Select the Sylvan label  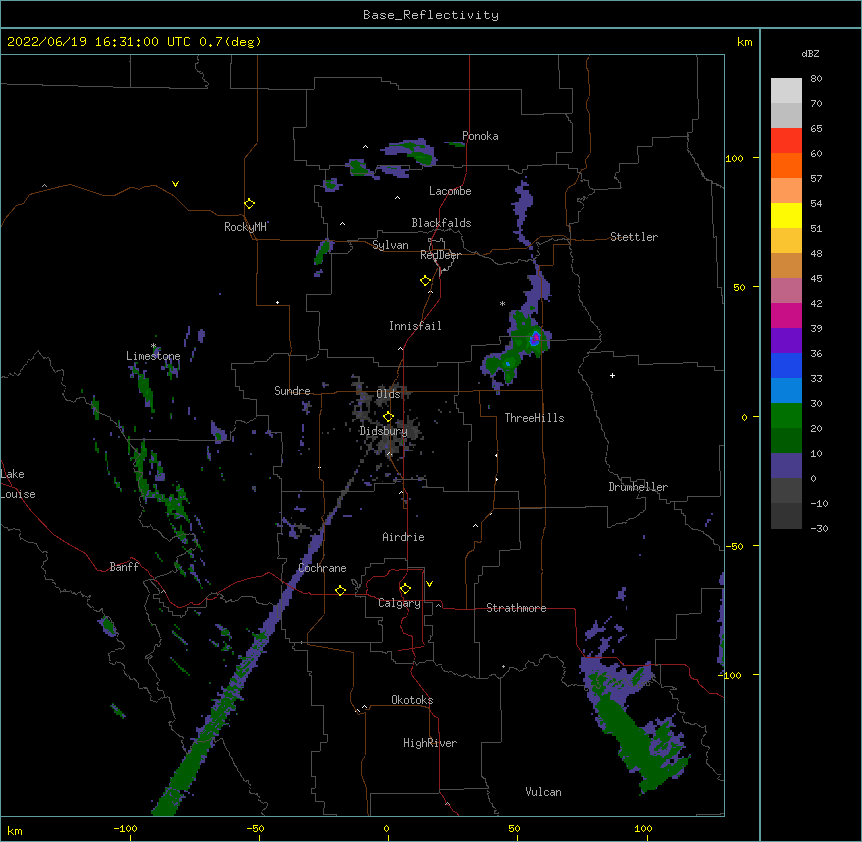click(390, 245)
